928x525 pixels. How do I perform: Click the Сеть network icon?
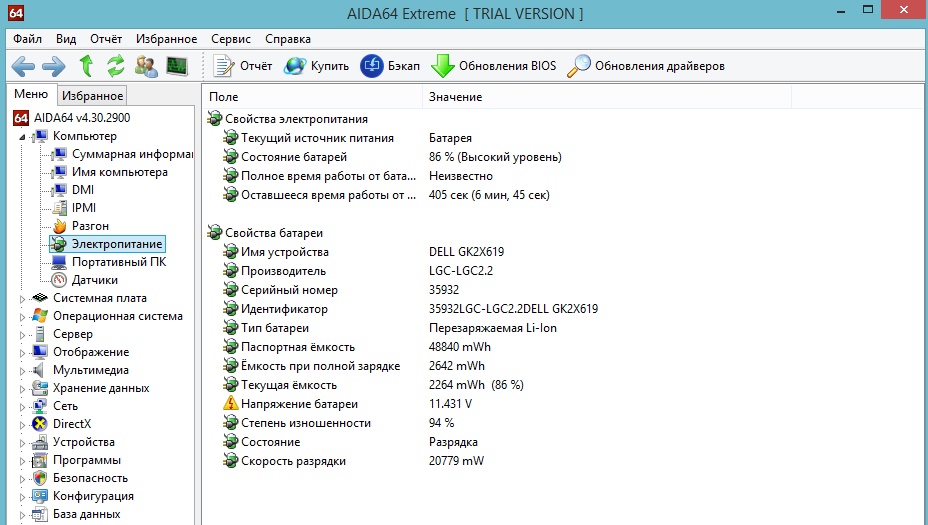pos(40,406)
